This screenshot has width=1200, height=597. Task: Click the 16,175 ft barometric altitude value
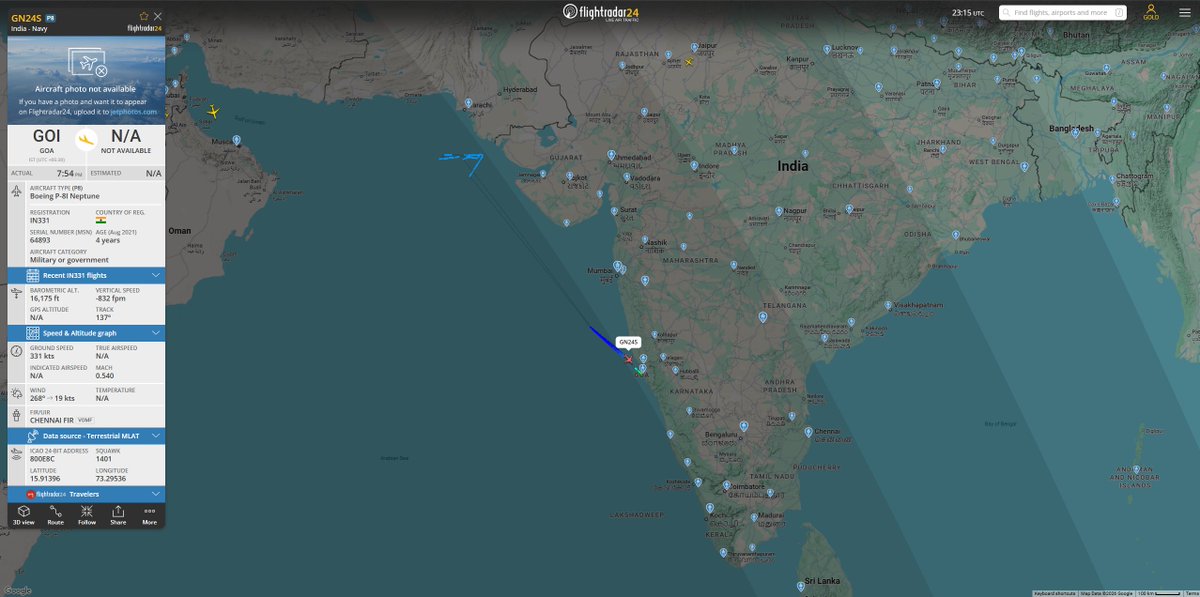44,298
